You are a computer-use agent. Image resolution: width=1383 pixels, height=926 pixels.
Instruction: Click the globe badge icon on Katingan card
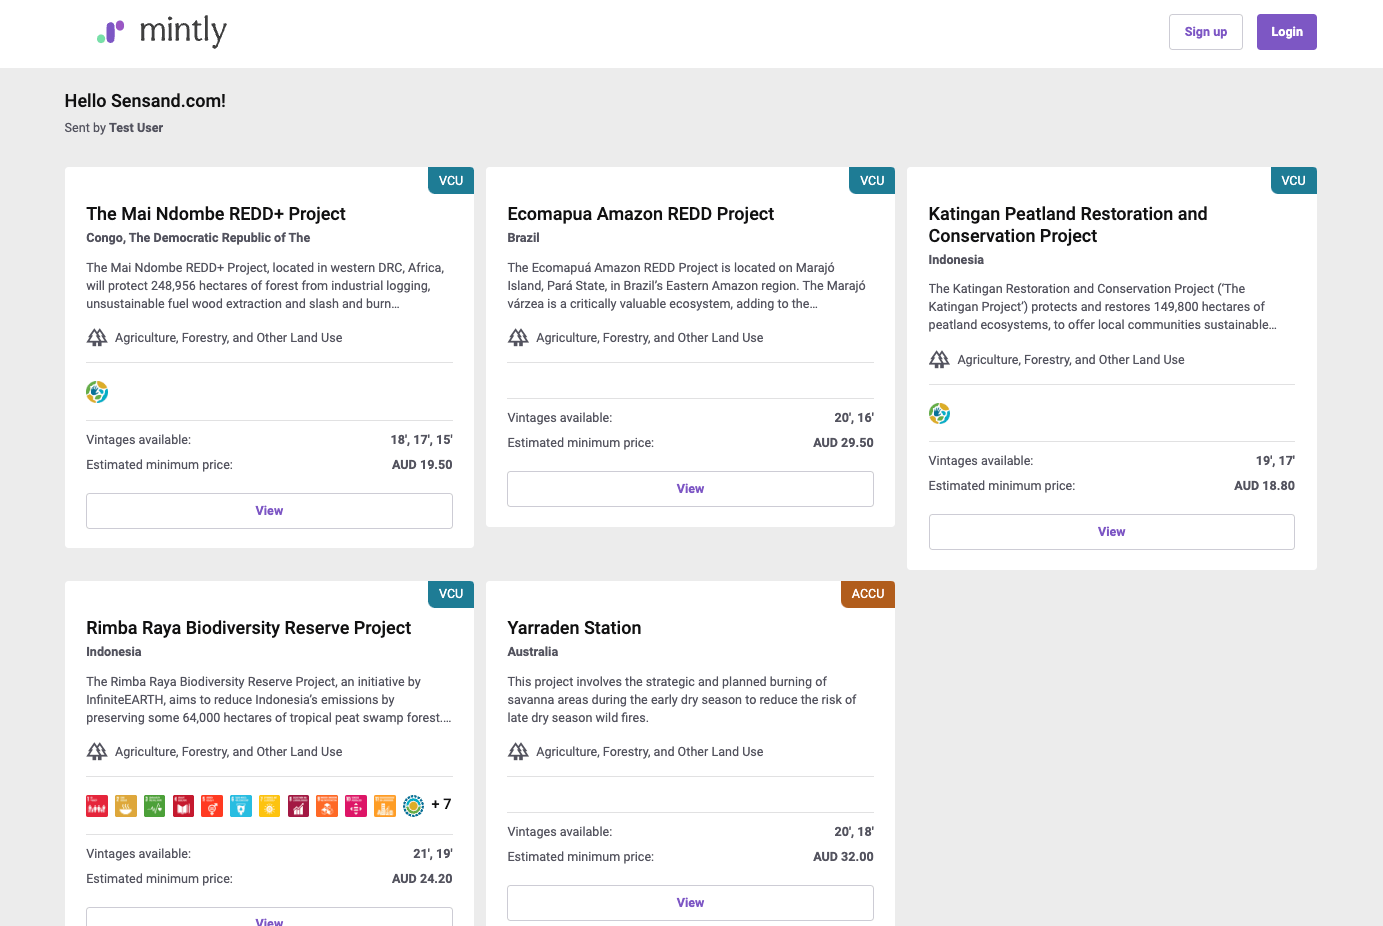click(x=939, y=414)
